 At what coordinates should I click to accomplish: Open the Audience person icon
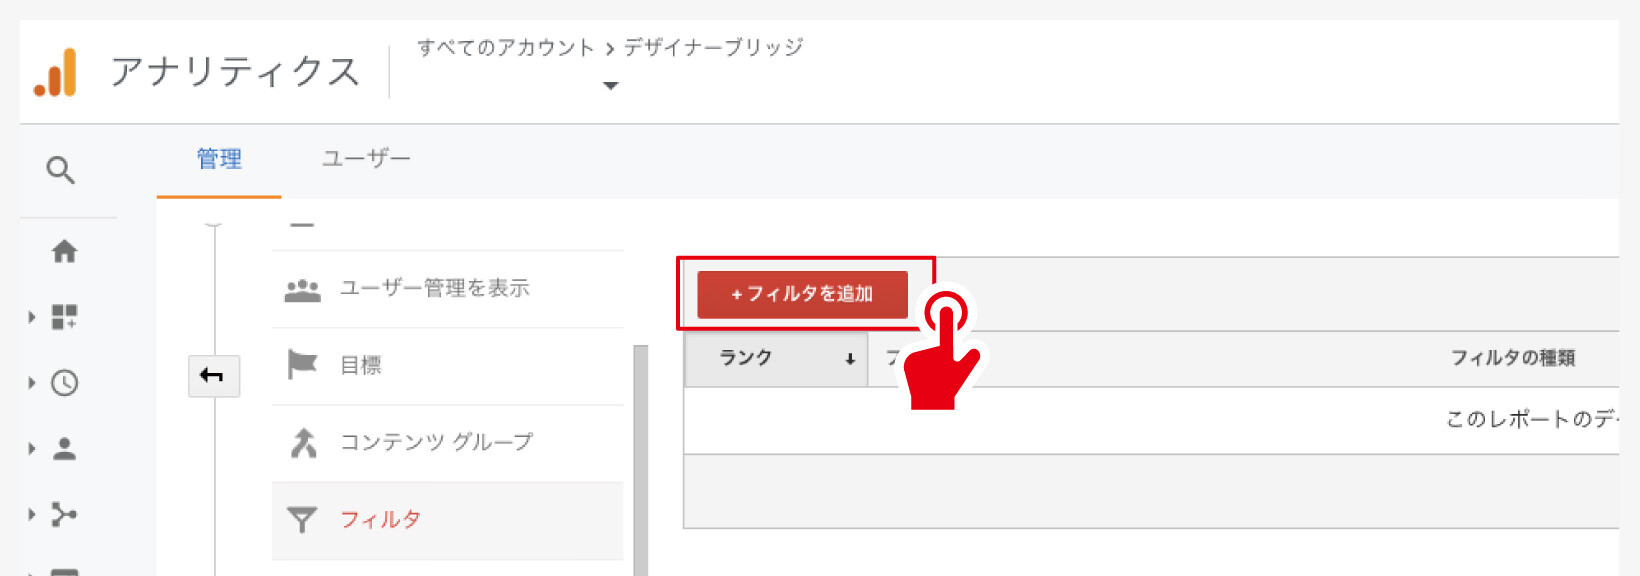pos(64,449)
